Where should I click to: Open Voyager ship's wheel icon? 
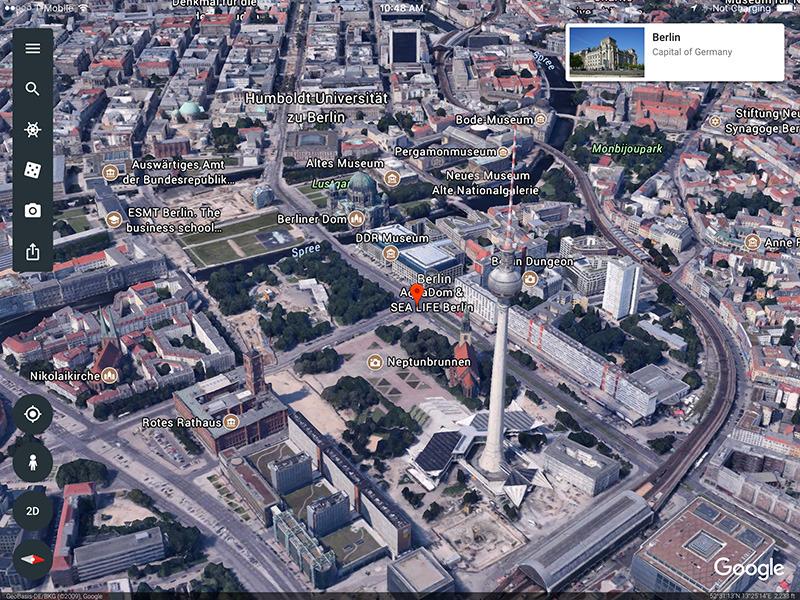tap(33, 130)
